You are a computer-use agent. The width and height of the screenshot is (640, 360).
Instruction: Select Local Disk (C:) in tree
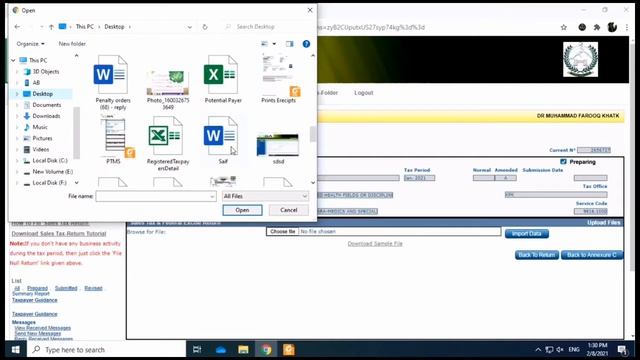click(x=45, y=160)
